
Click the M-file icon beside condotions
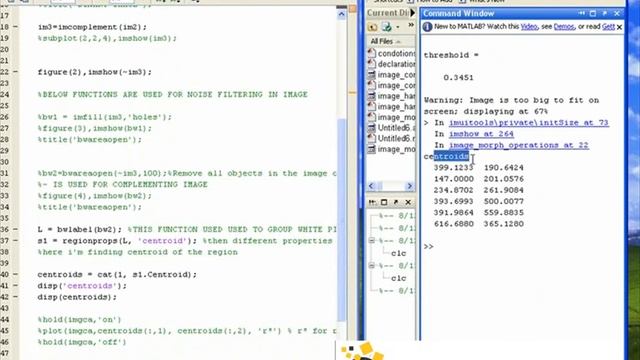(371, 53)
